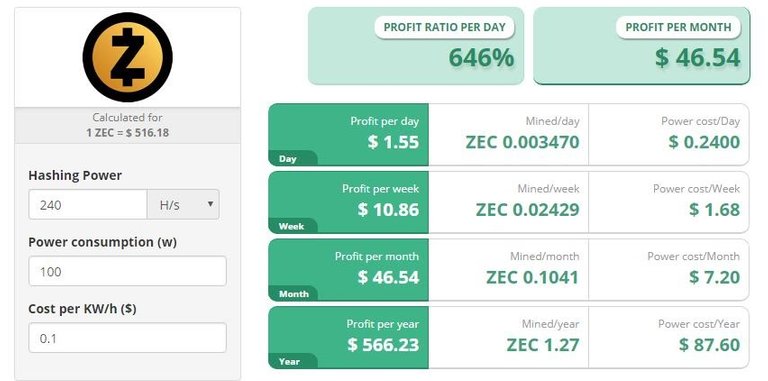Click the Month row tab label

(x=293, y=293)
